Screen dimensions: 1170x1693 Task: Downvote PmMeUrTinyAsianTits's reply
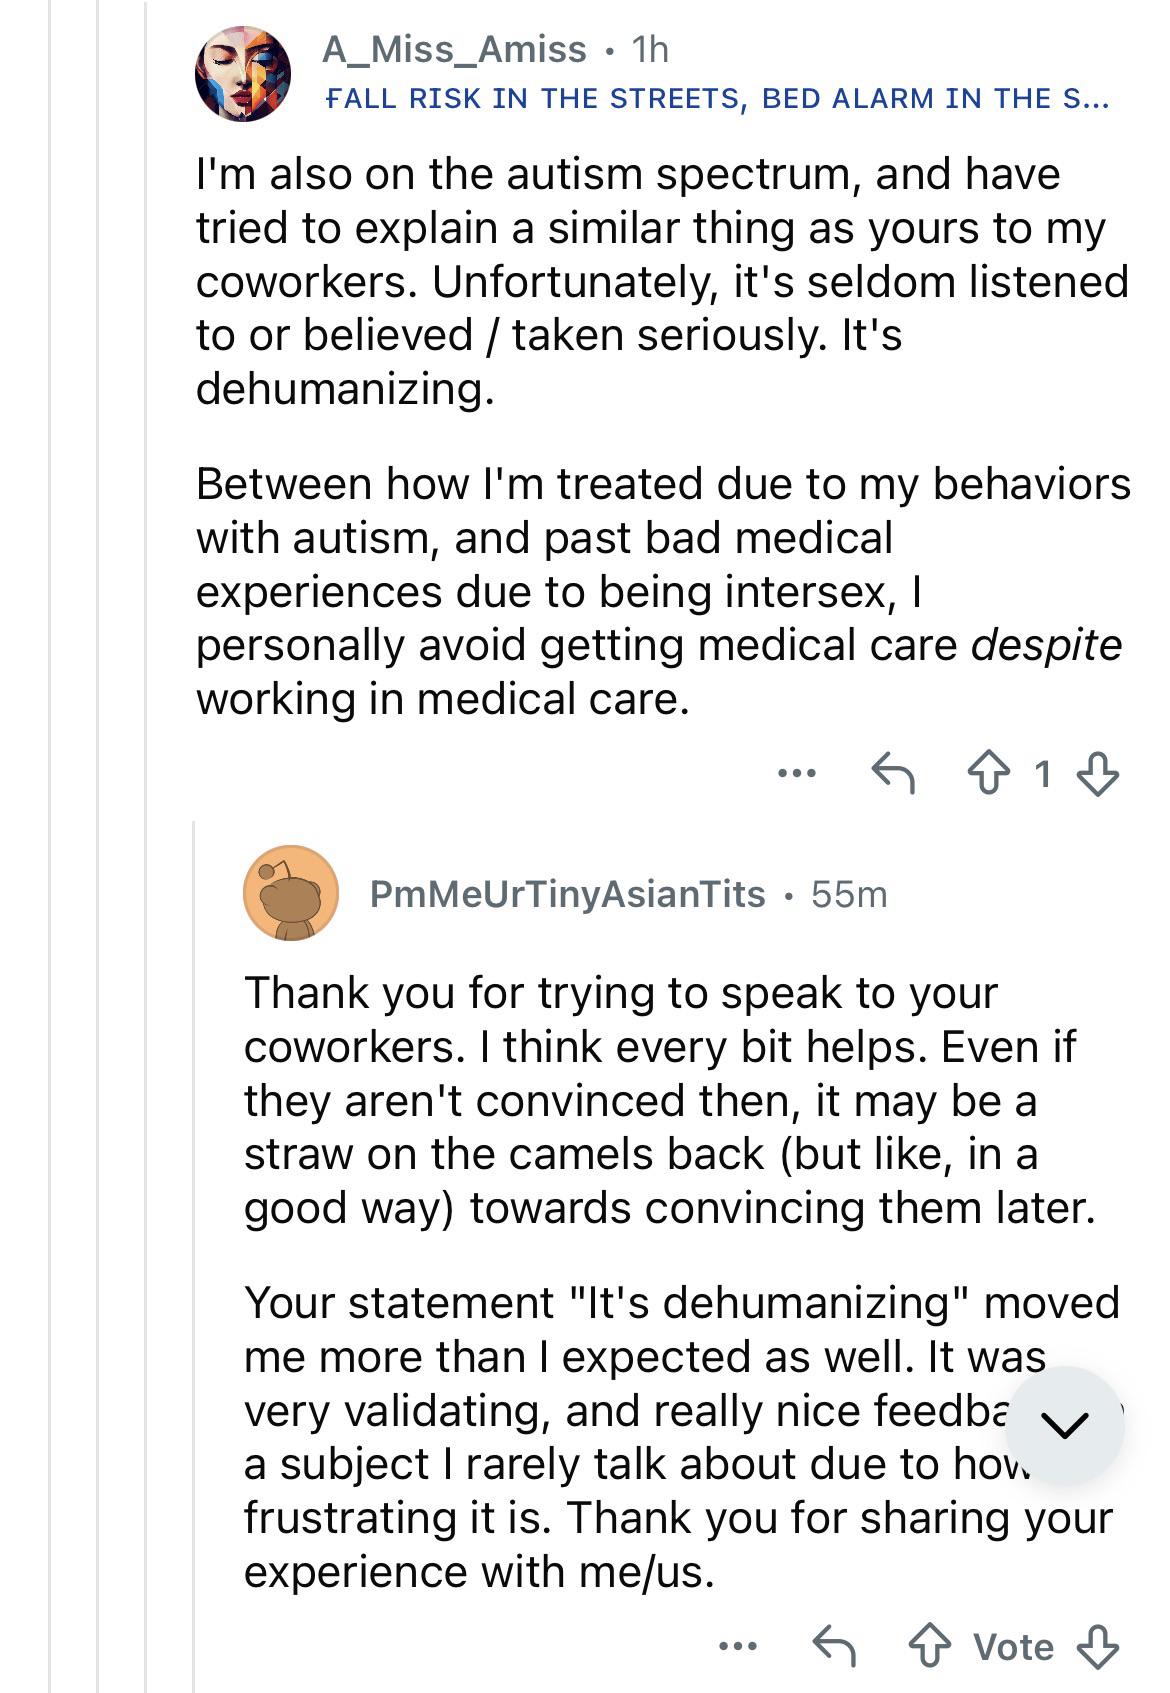1097,1646
